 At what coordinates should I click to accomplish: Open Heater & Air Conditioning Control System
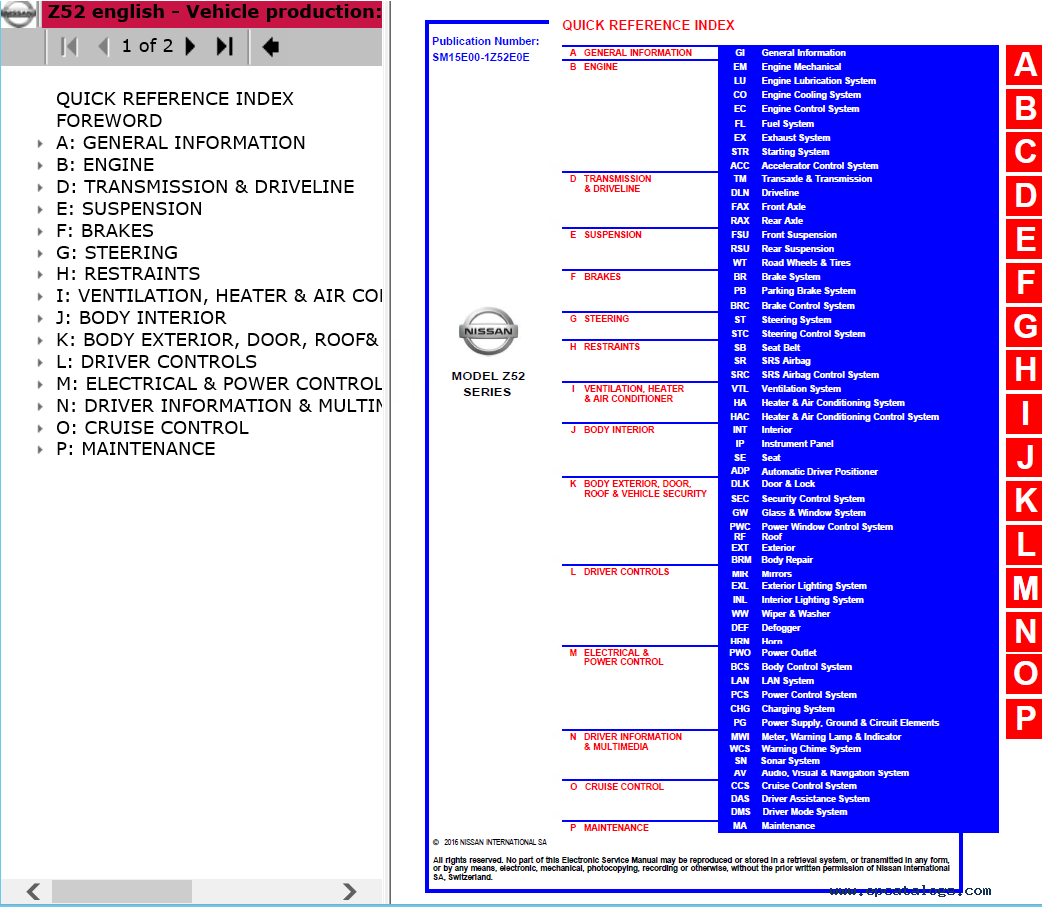(x=850, y=417)
